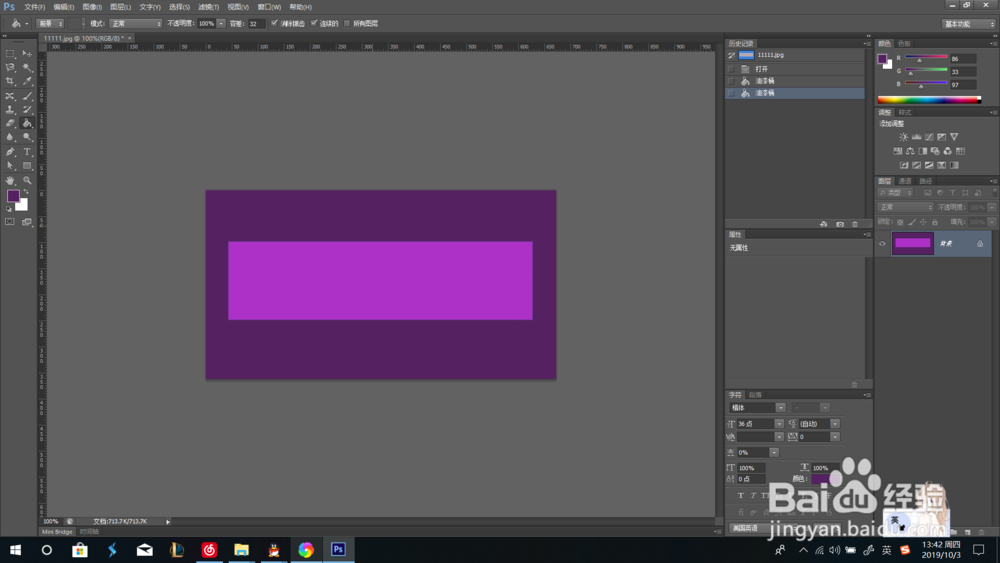Add a Curves adjustment
The width and height of the screenshot is (1000, 563).
point(929,137)
